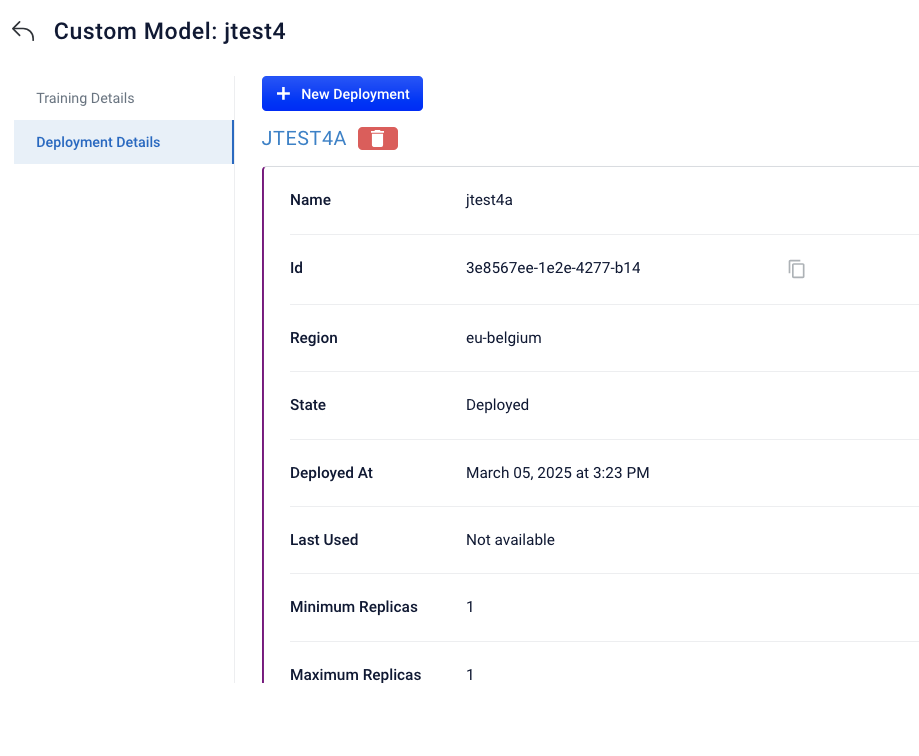Select the name value jtest4a
The width and height of the screenshot is (919, 756).
point(489,200)
